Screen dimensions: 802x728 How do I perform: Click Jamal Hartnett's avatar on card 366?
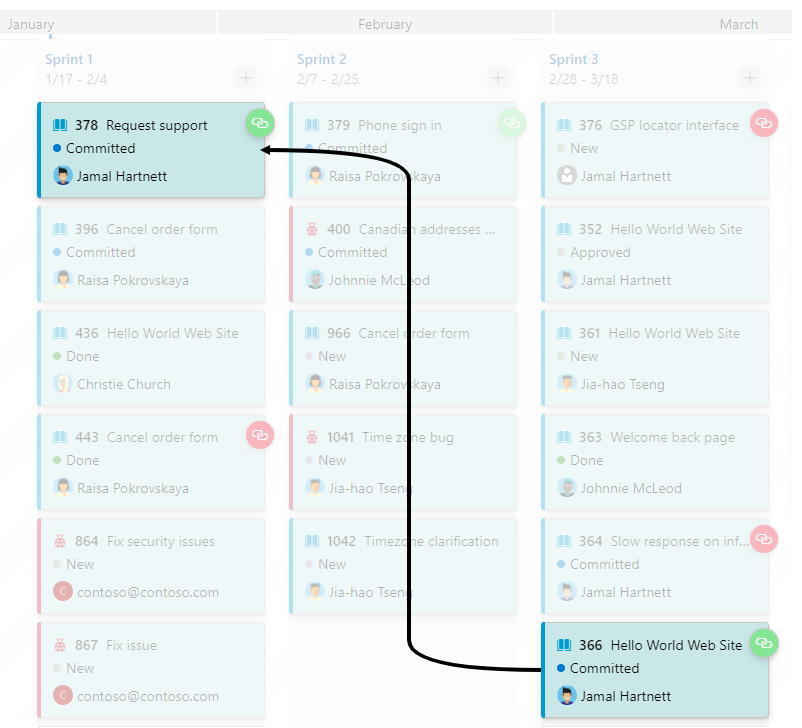(567, 696)
